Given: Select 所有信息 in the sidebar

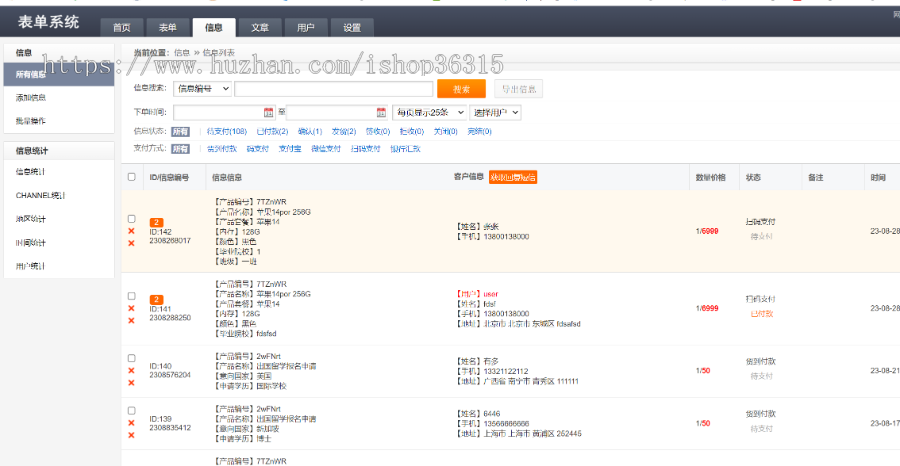Looking at the screenshot, I should coord(59,75).
